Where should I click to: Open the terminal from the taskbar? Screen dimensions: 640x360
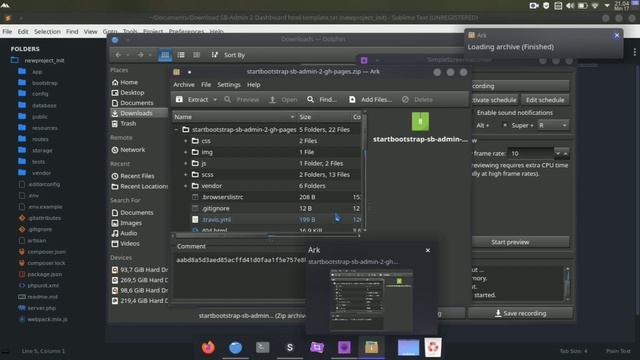262,347
